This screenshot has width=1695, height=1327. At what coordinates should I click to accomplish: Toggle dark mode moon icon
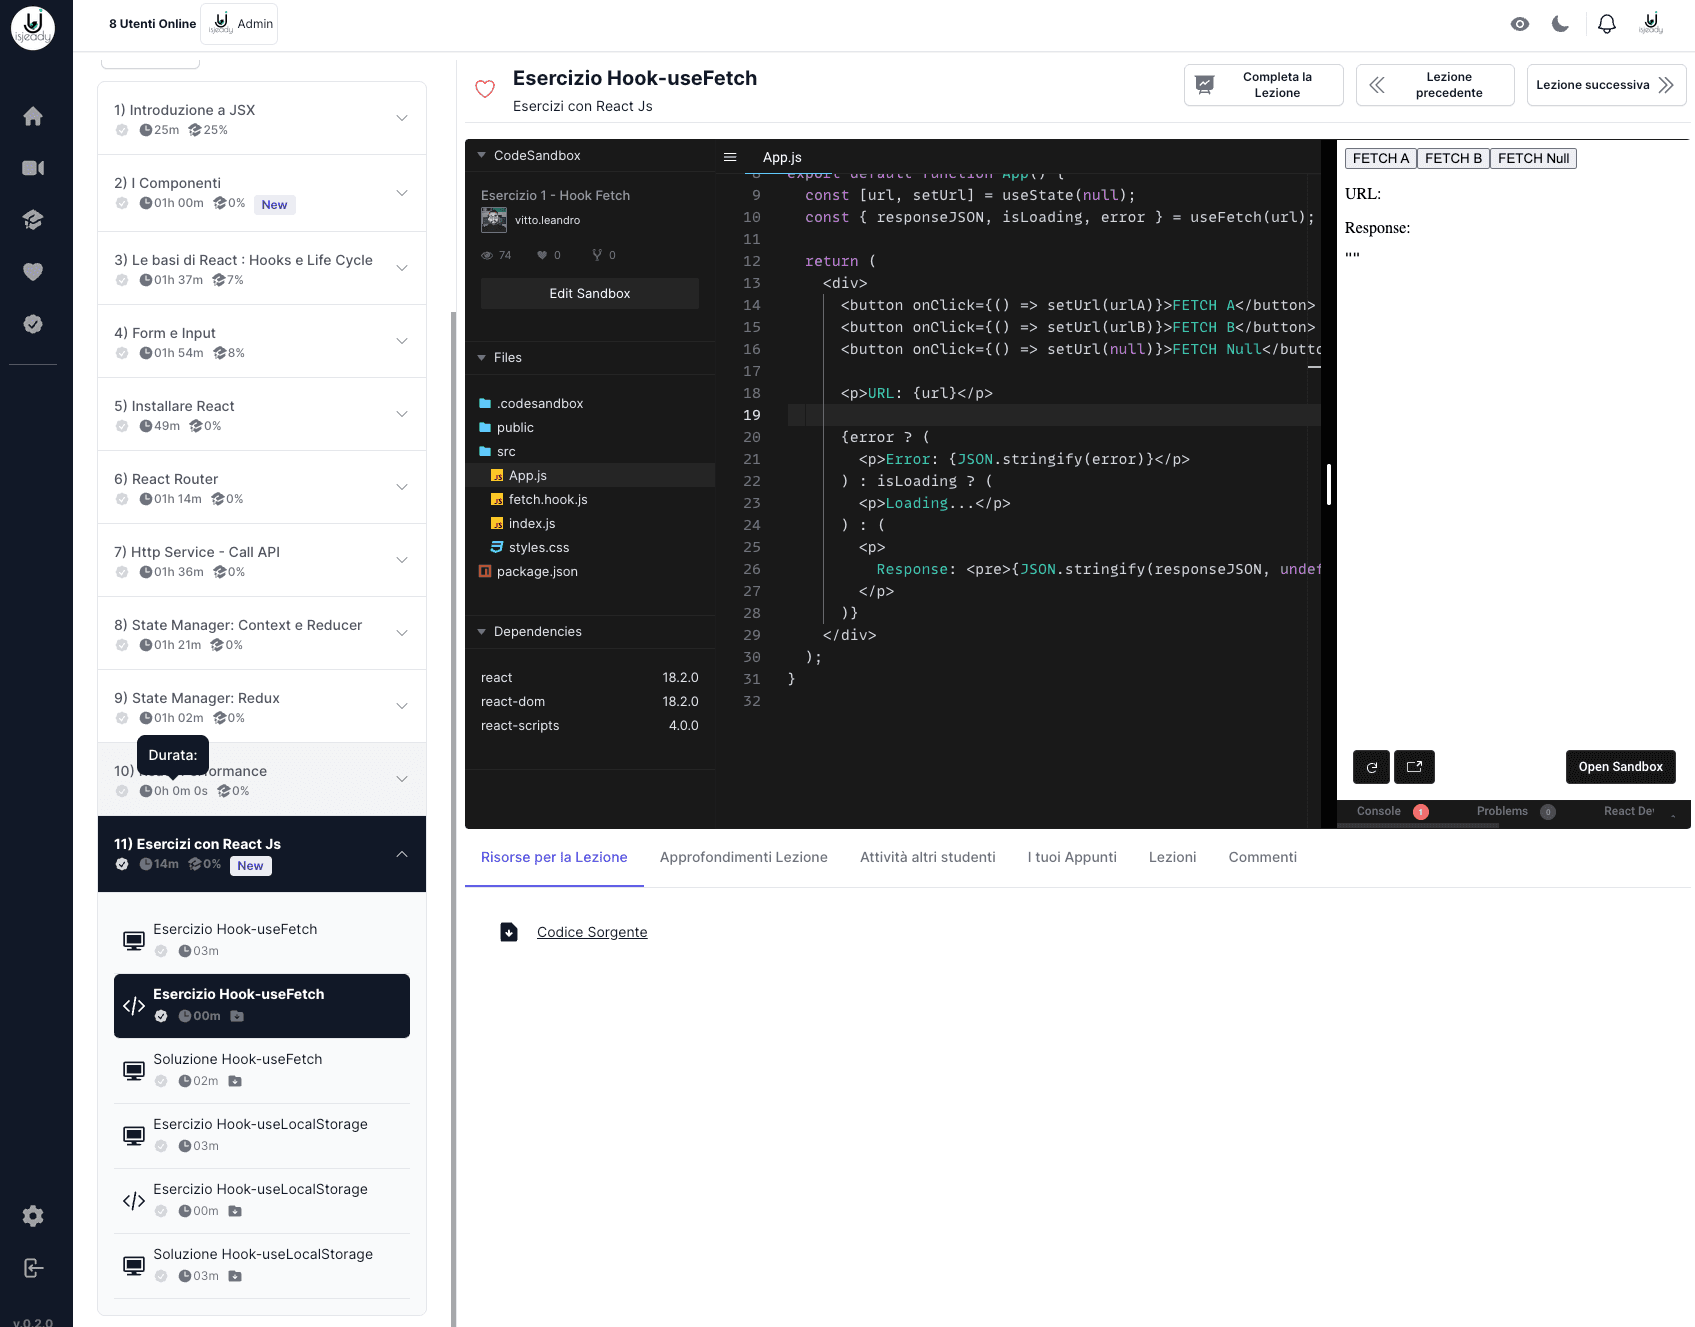pos(1560,24)
